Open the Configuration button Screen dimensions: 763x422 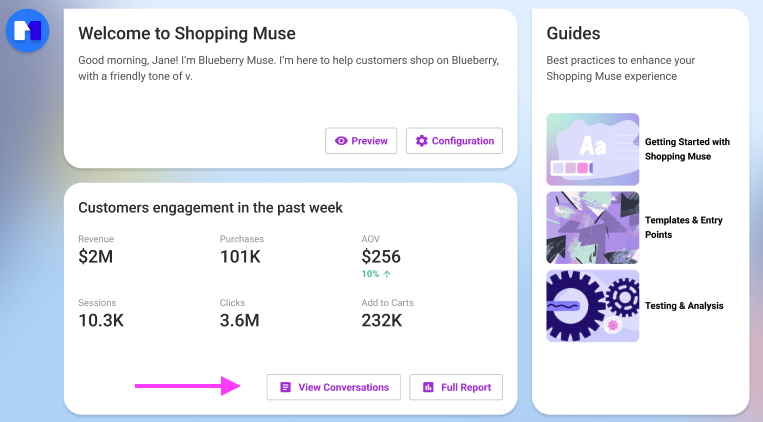coord(454,141)
